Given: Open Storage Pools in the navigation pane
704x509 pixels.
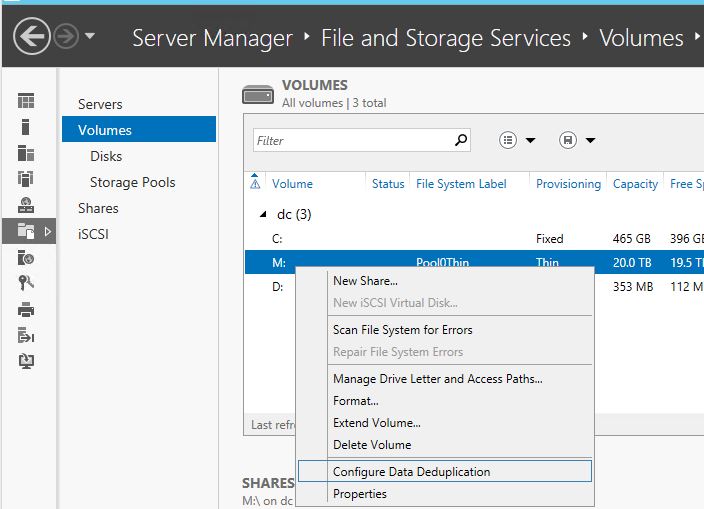Looking at the screenshot, I should coord(132,182).
